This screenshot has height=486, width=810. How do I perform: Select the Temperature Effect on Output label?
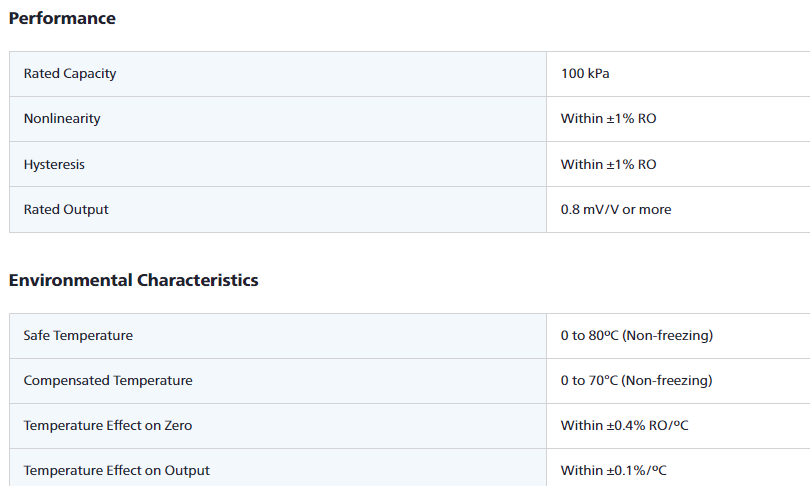117,470
